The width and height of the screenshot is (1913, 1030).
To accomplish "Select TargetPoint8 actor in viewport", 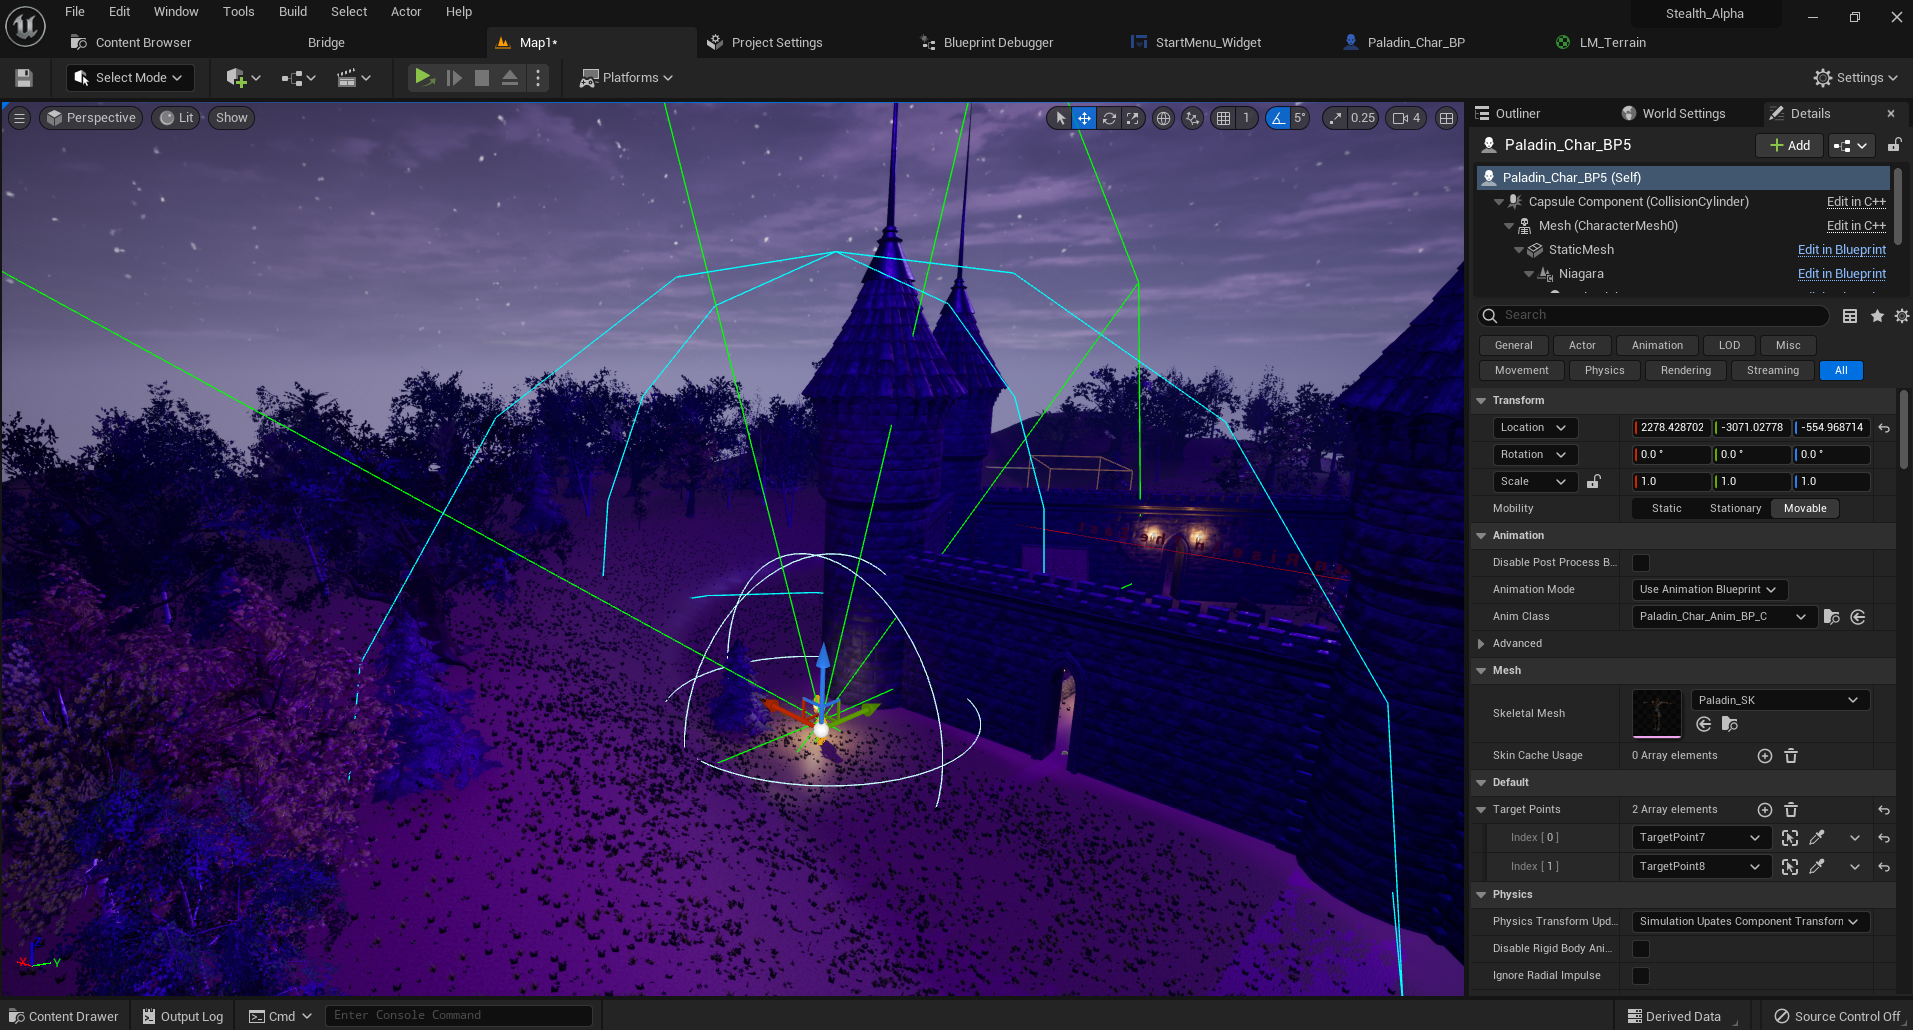I will (1790, 867).
